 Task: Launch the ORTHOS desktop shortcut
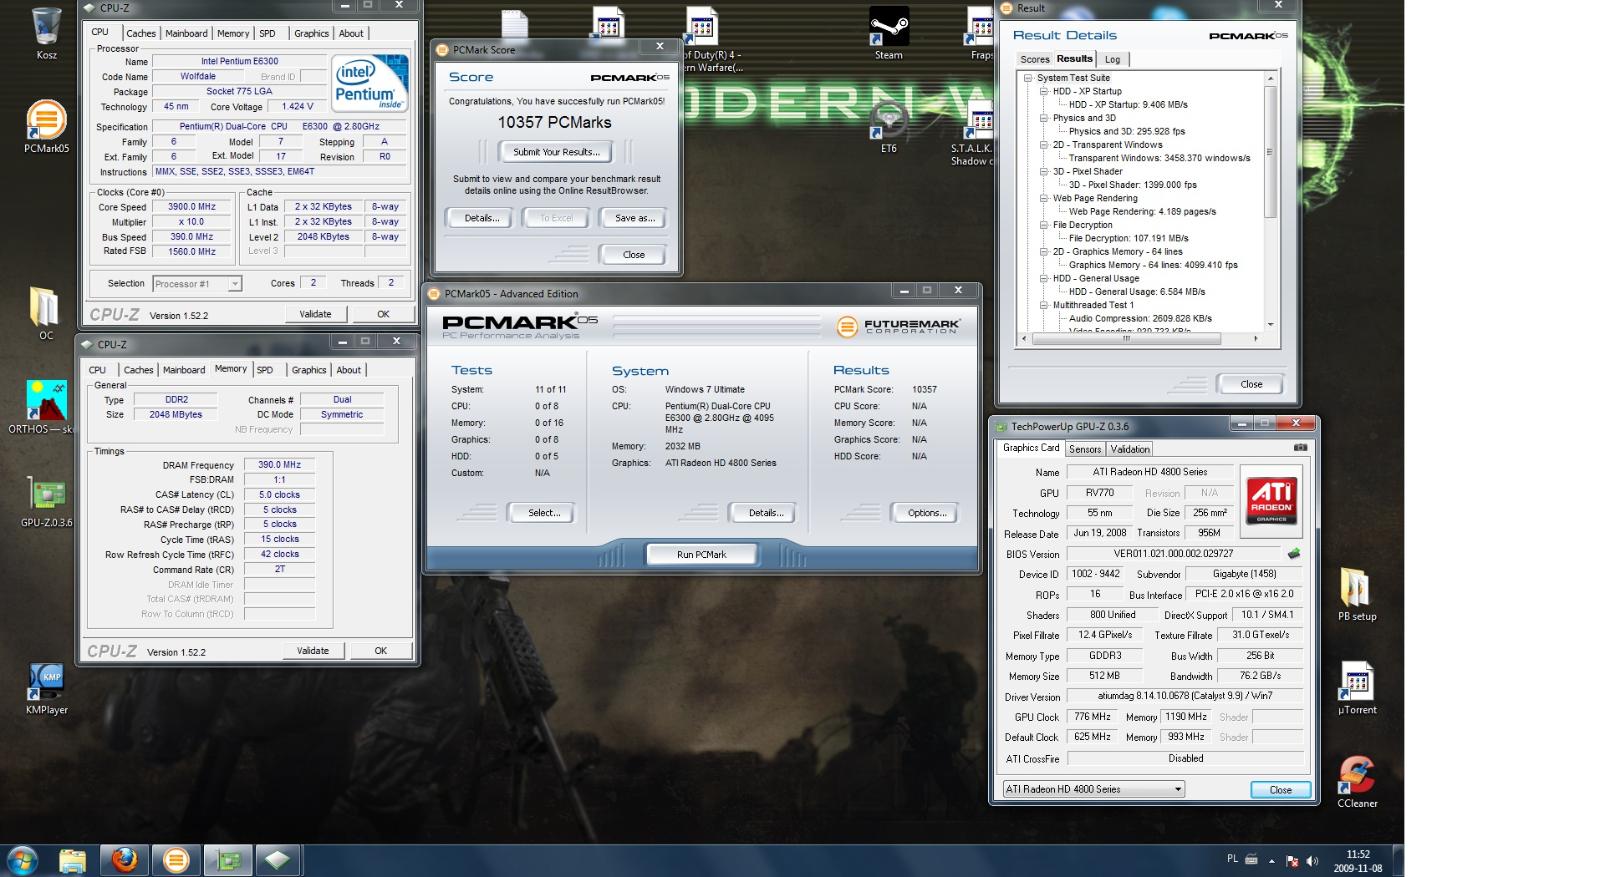pyautogui.click(x=40, y=407)
